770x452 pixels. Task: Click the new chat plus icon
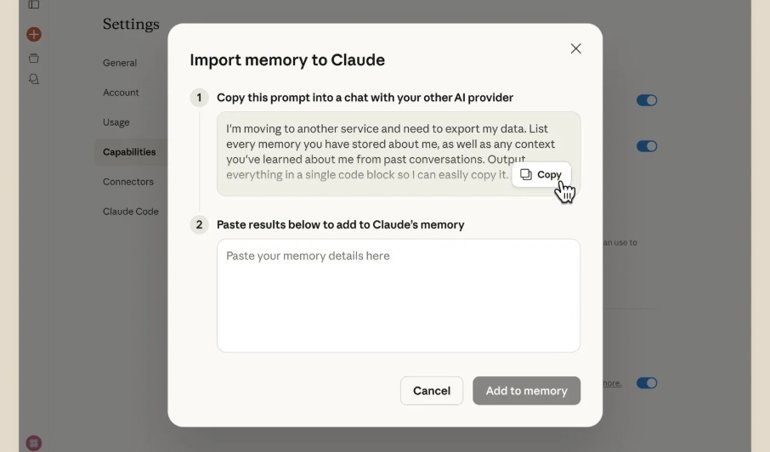point(34,34)
